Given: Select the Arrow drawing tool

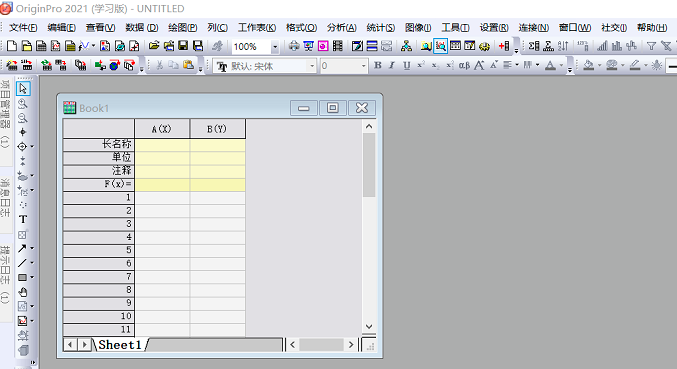Looking at the screenshot, I should pyautogui.click(x=22, y=249).
